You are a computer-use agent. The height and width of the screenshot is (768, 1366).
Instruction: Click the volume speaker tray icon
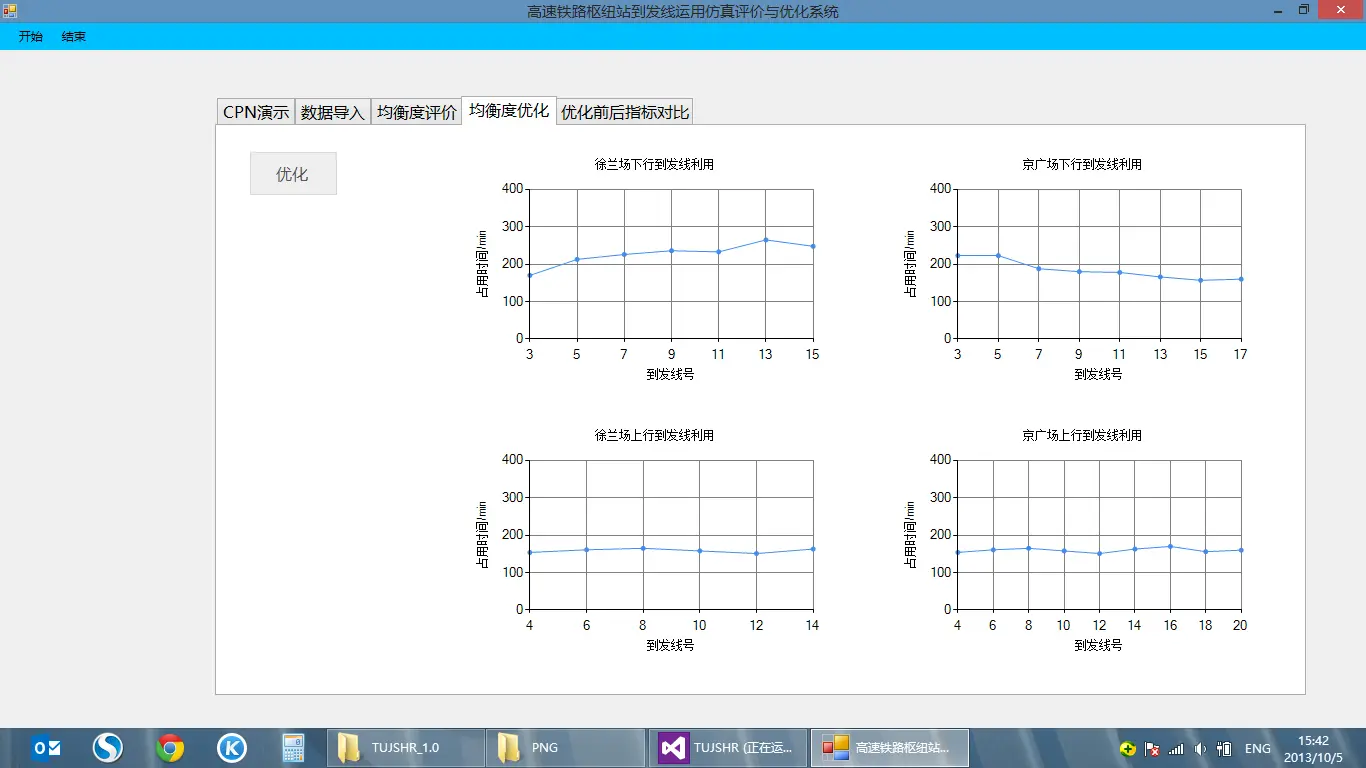[1200, 749]
